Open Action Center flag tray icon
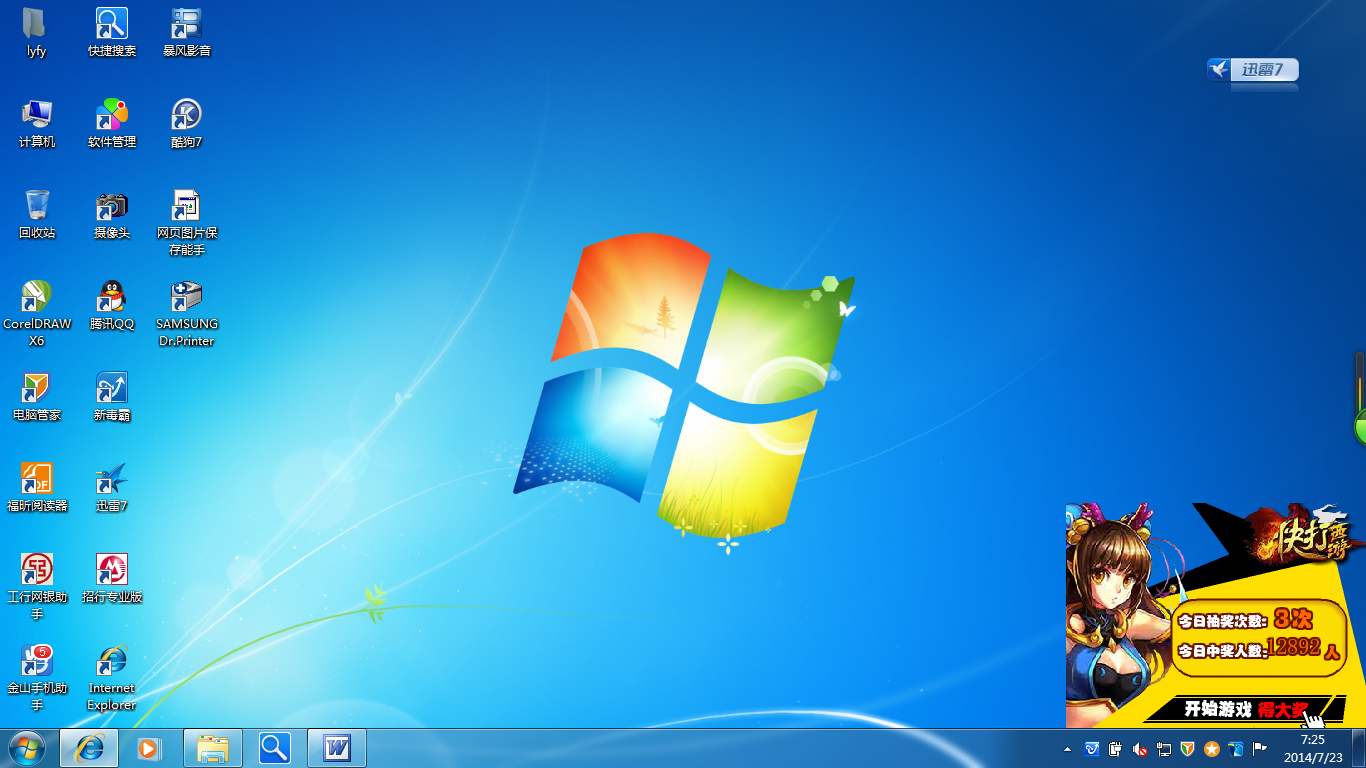Image resolution: width=1366 pixels, height=768 pixels. click(x=1260, y=748)
